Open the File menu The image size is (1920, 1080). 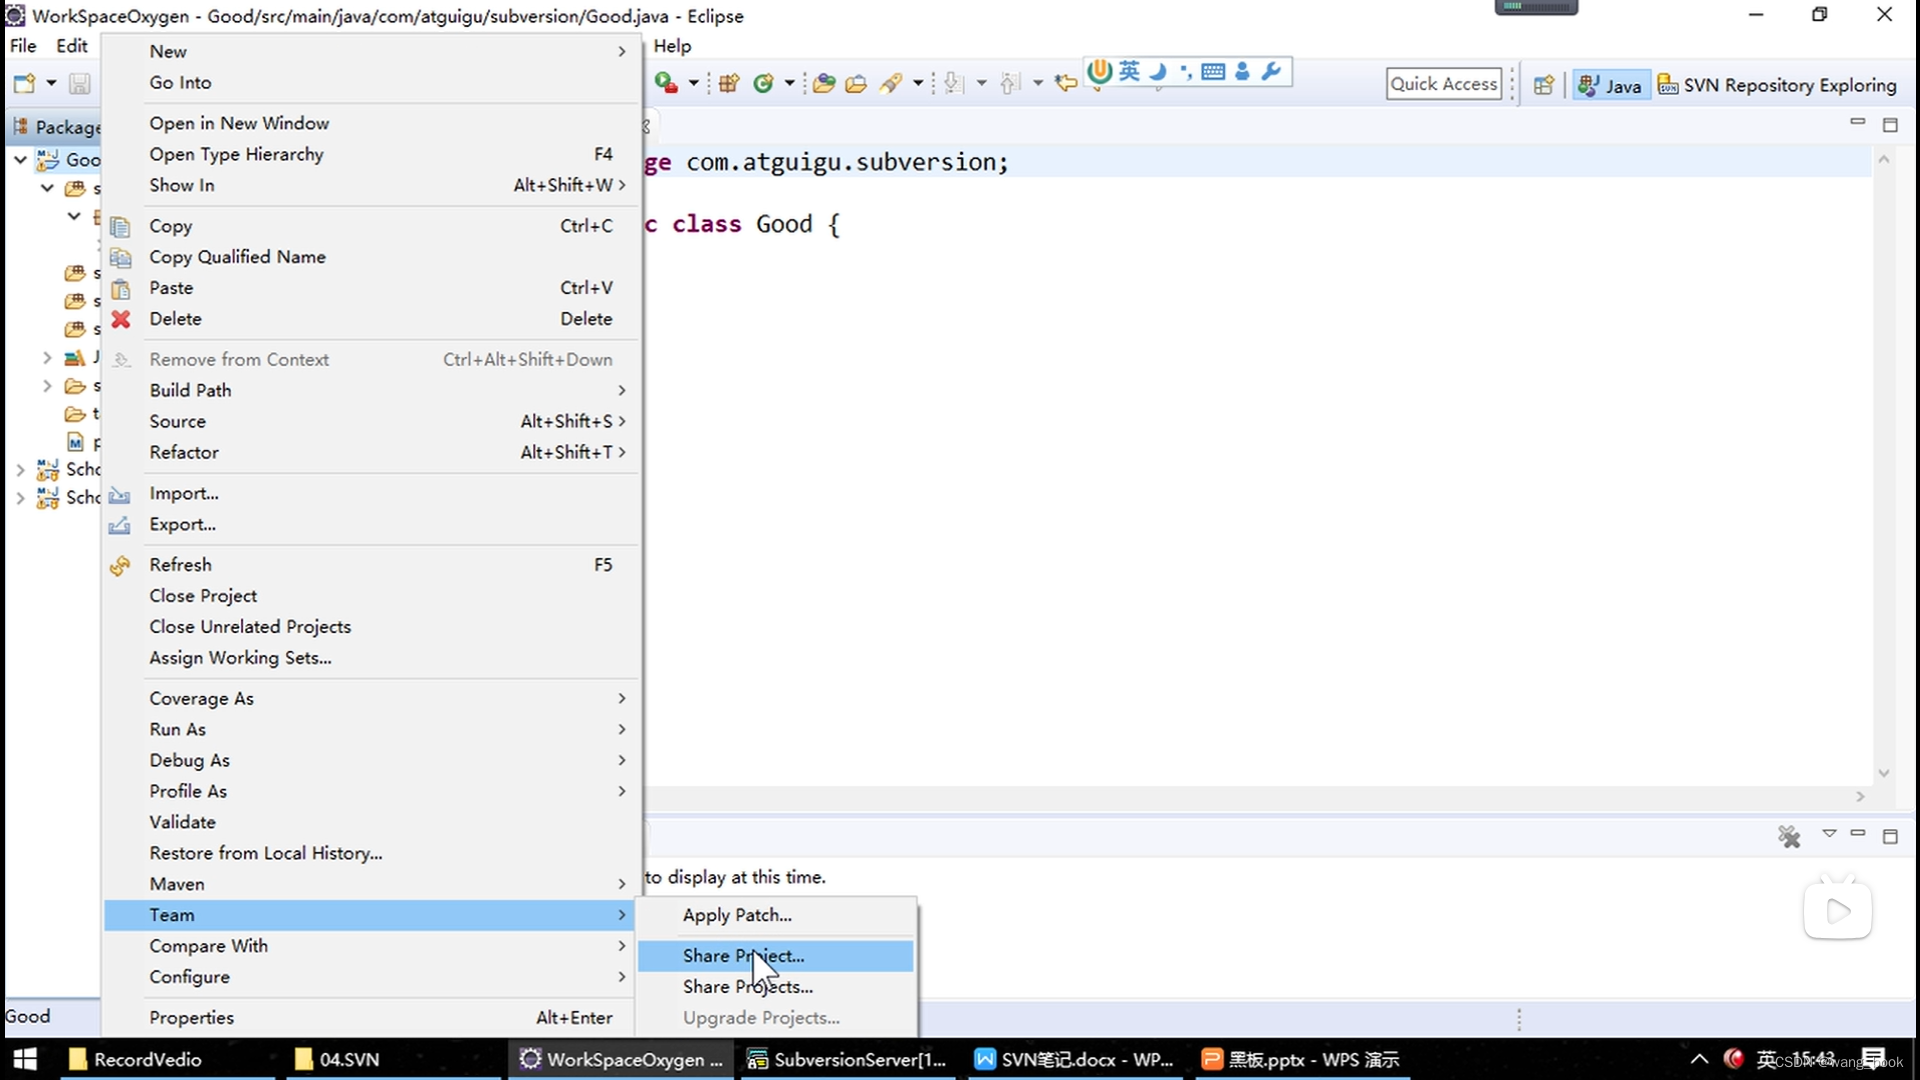[x=23, y=46]
